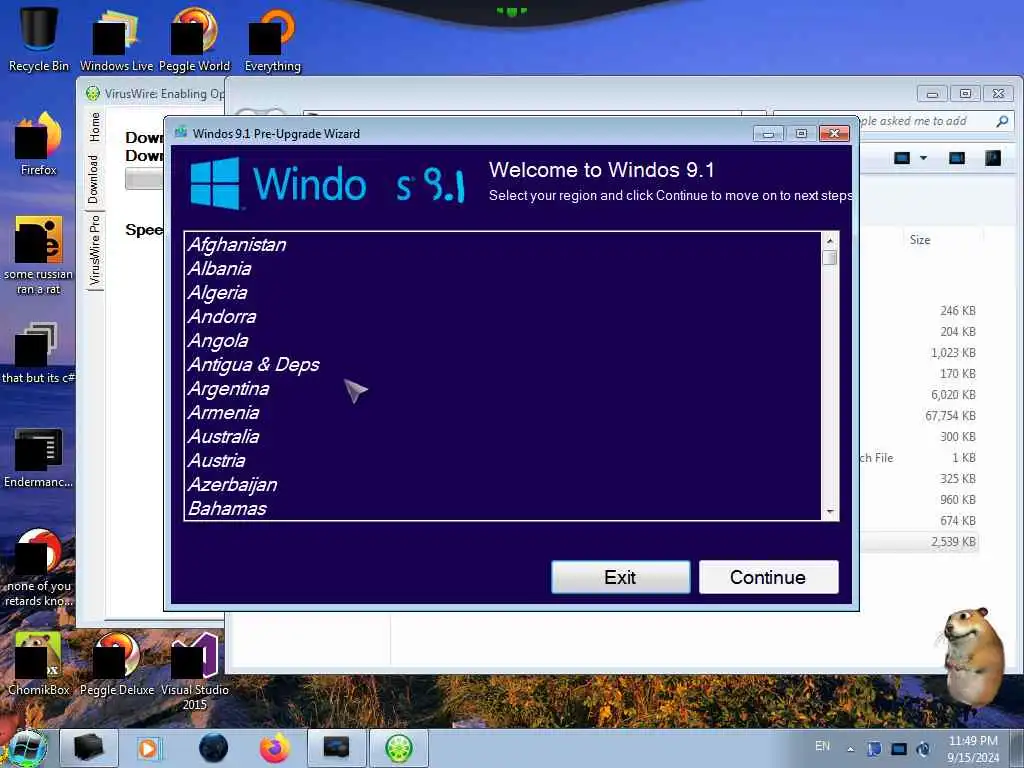Image resolution: width=1024 pixels, height=768 pixels.
Task: Open Windows Media Player from the taskbar
Action: (x=148, y=748)
